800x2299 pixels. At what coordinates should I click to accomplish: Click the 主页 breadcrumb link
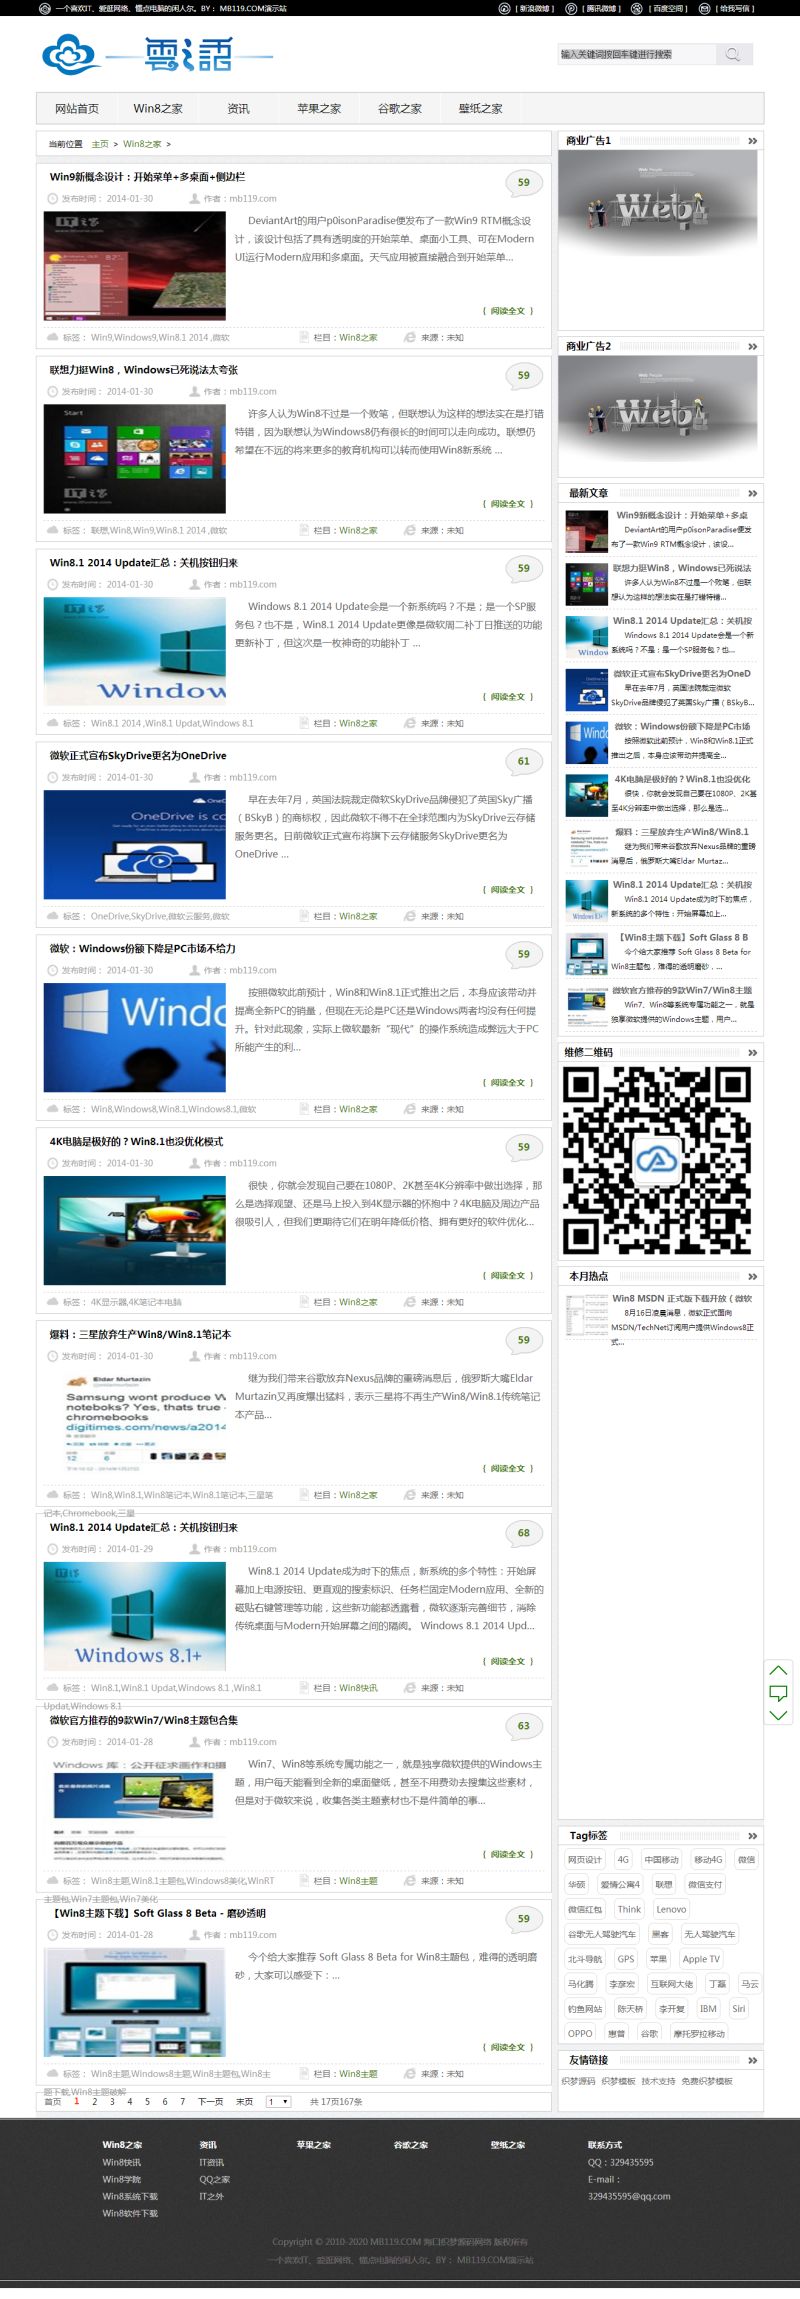coord(100,144)
